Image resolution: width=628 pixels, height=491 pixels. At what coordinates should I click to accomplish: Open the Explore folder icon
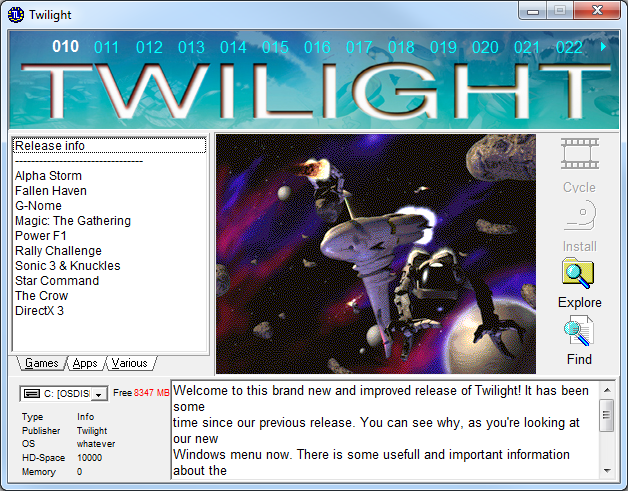click(578, 273)
